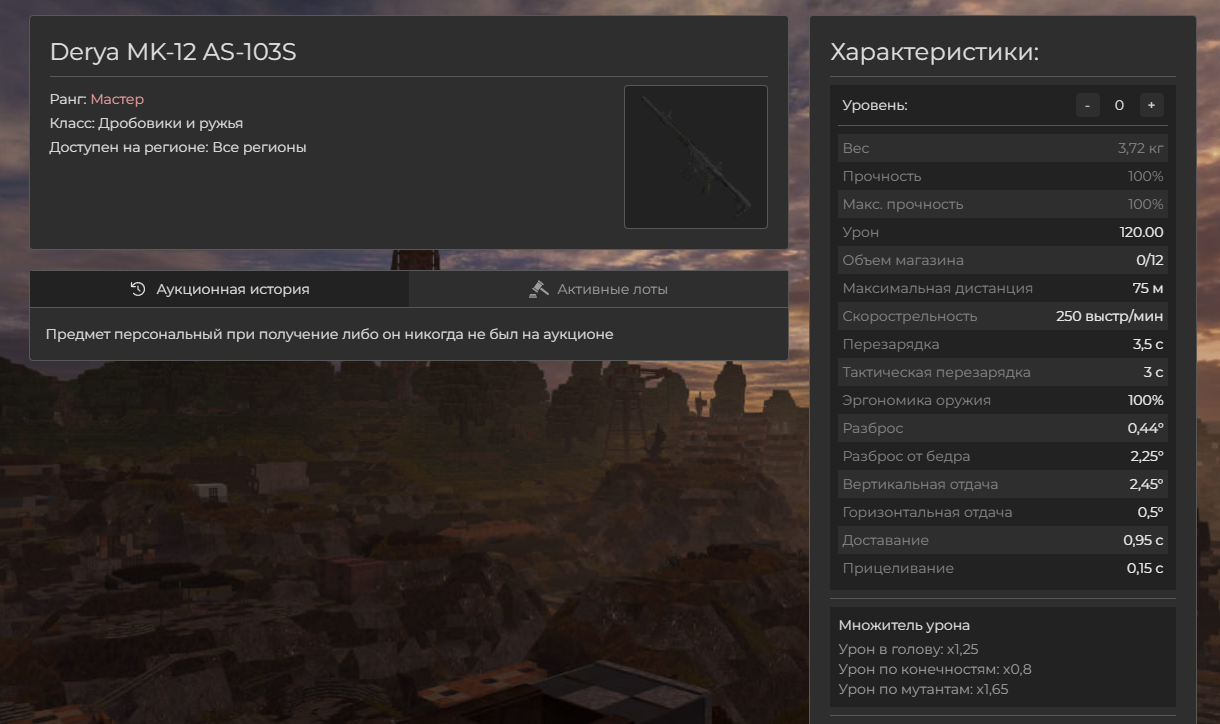The height and width of the screenshot is (724, 1220).
Task: Click the Мастер rank label
Action: [117, 99]
